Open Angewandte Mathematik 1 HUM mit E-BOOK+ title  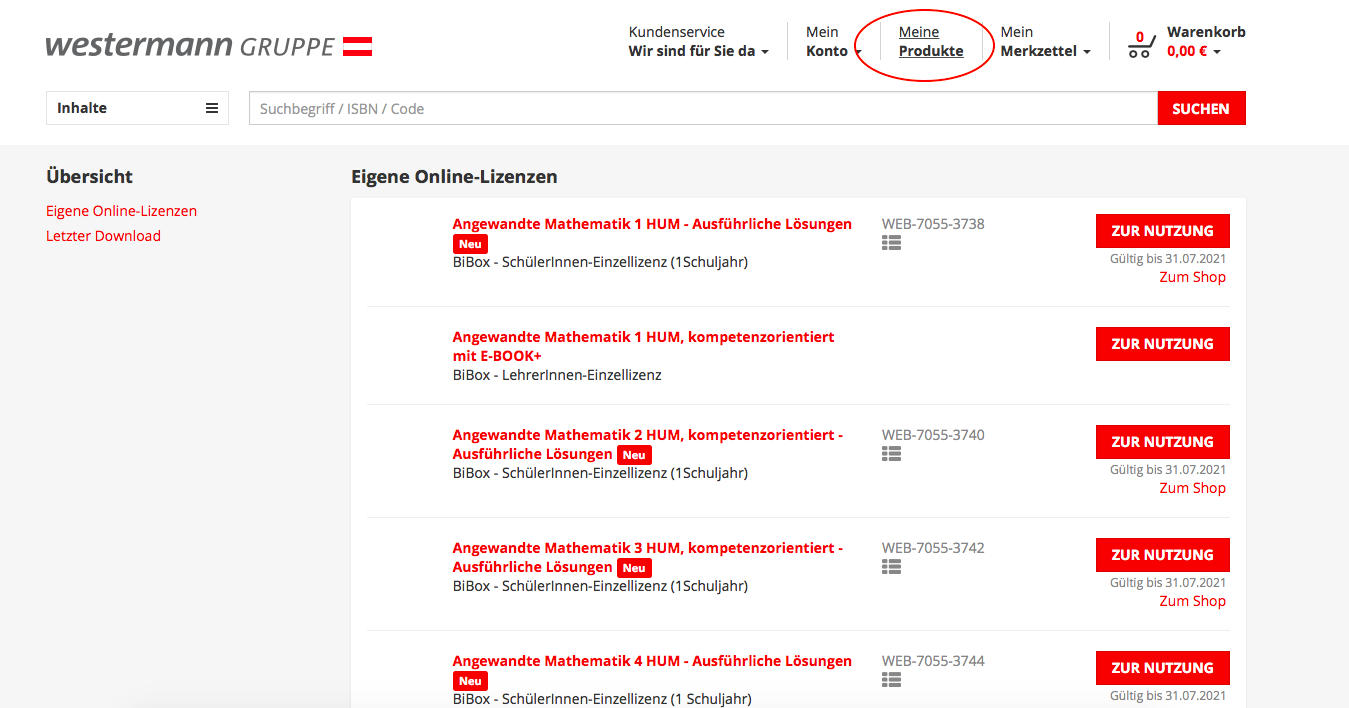click(643, 346)
